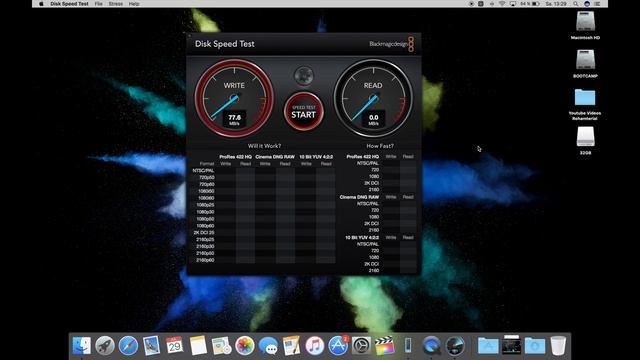
Task: Click the READ speed gauge
Action: click(373, 98)
